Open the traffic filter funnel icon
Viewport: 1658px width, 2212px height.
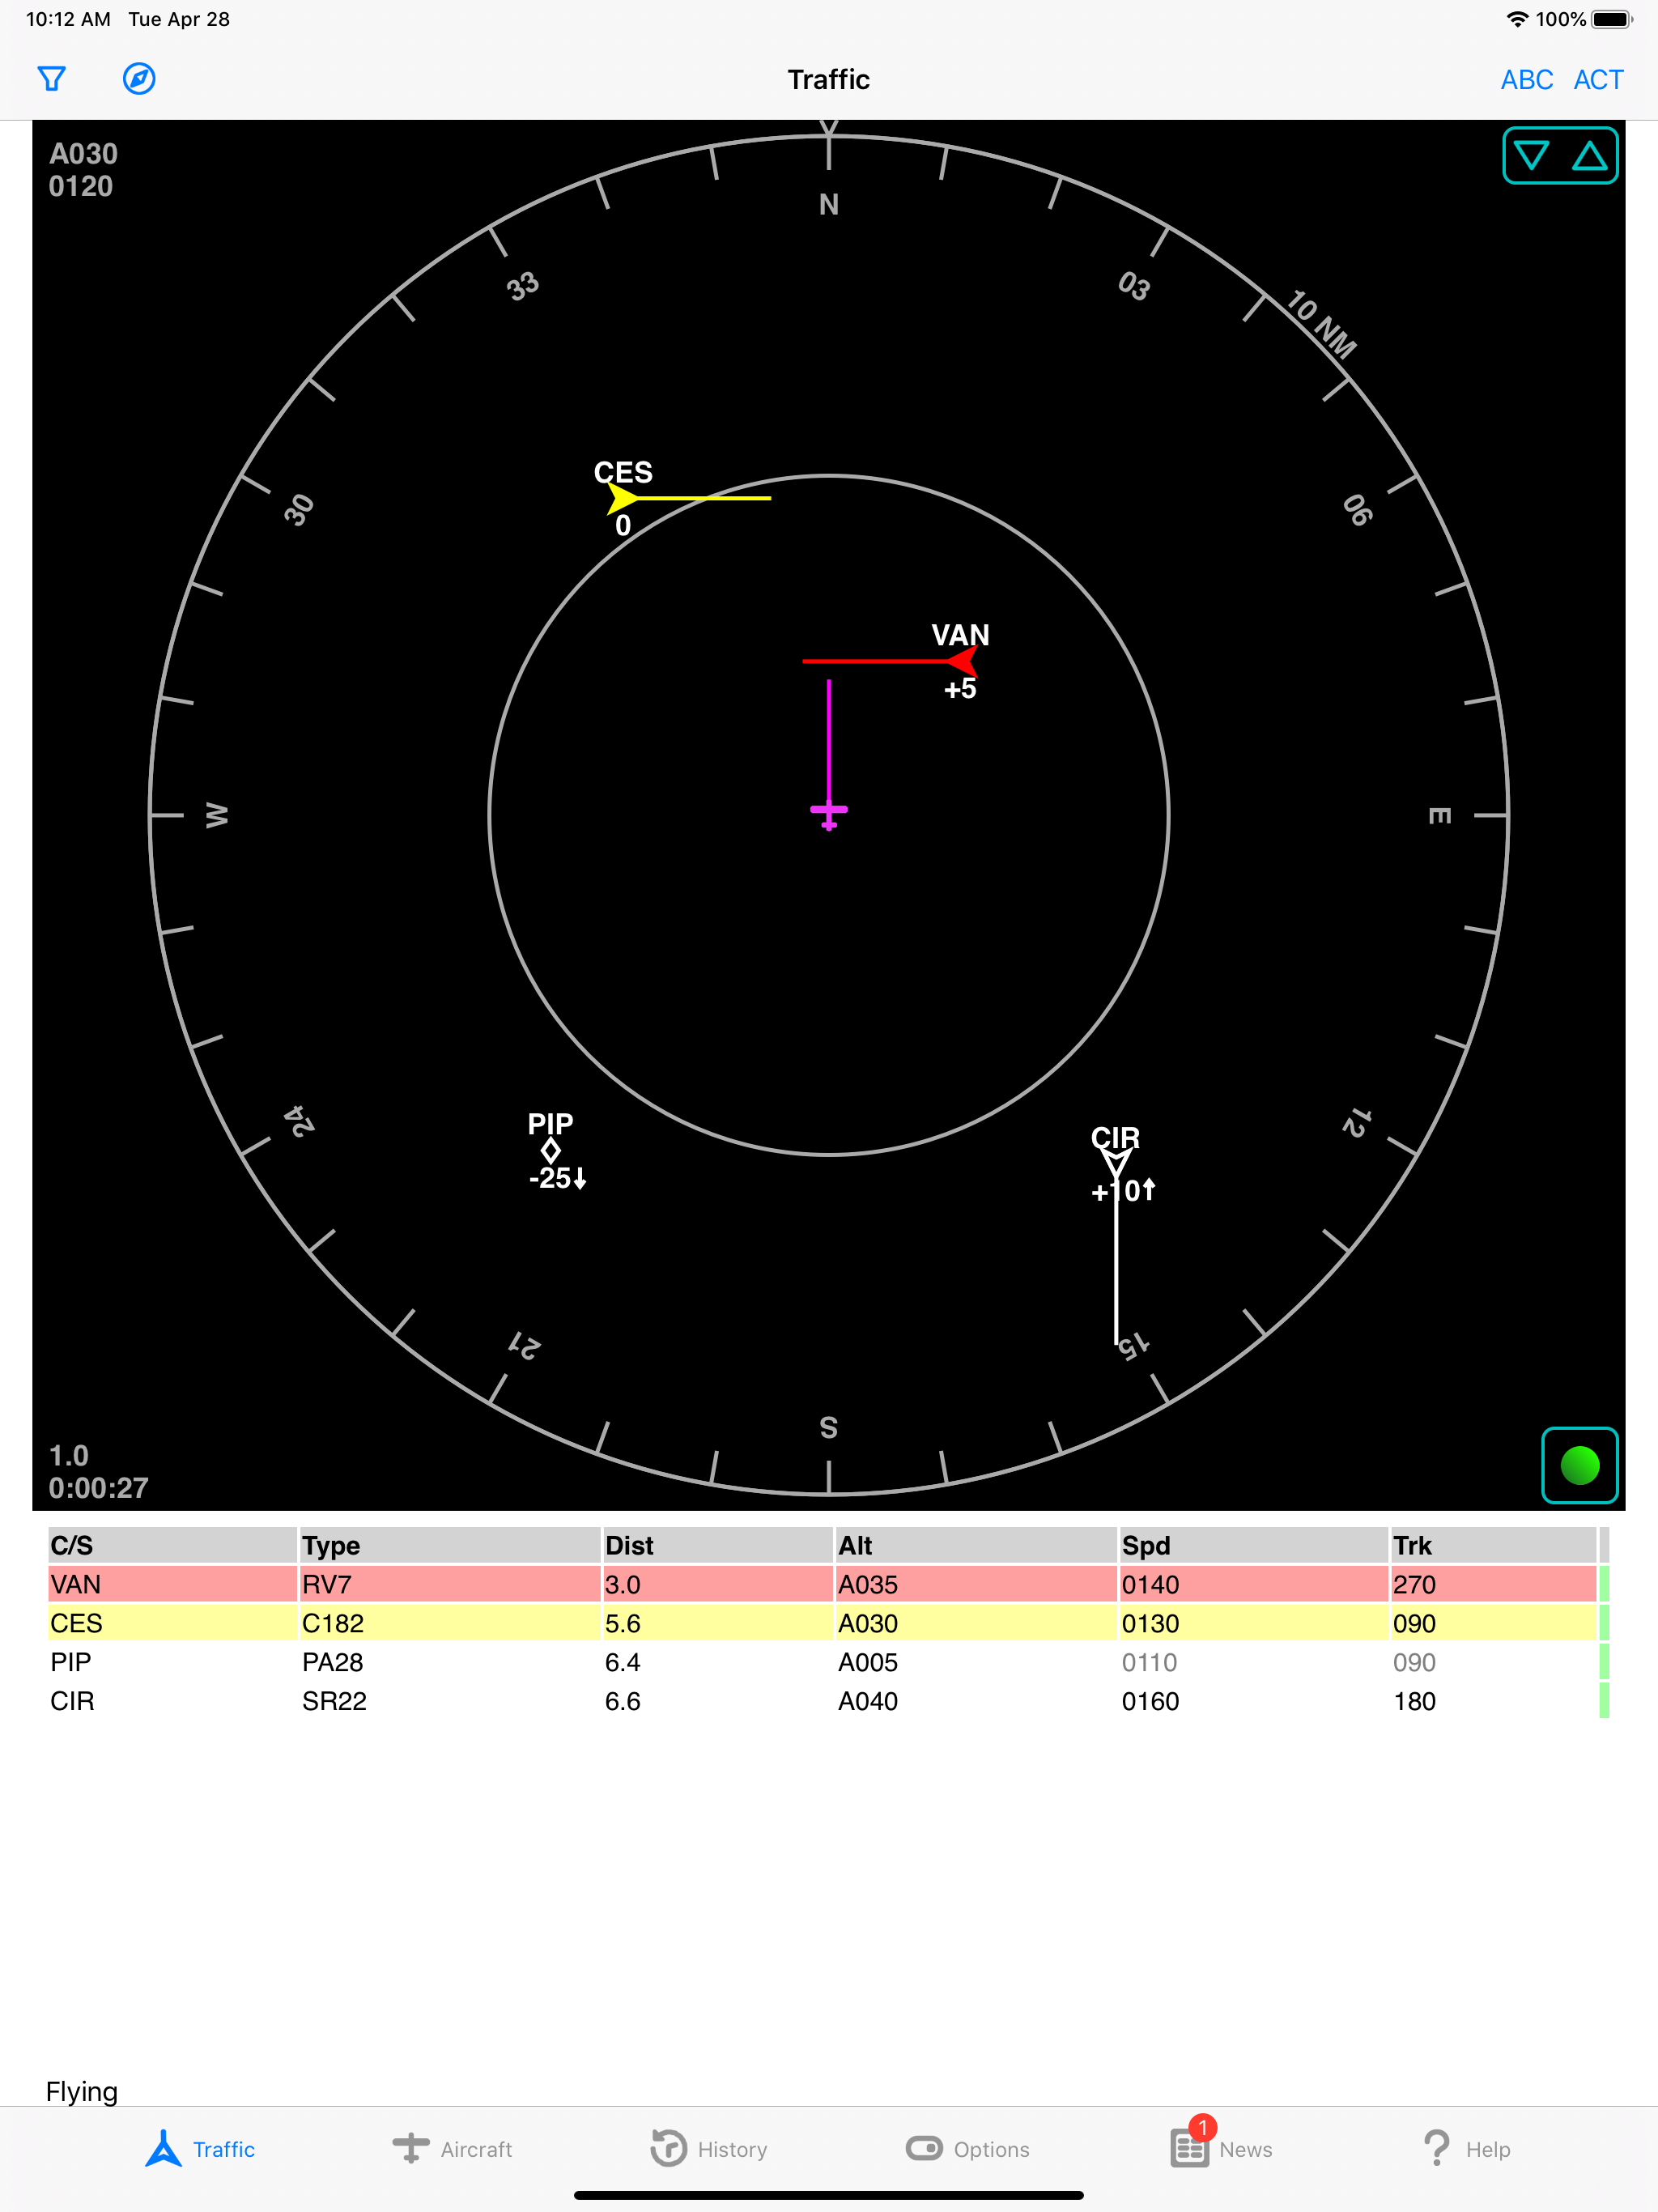(51, 79)
